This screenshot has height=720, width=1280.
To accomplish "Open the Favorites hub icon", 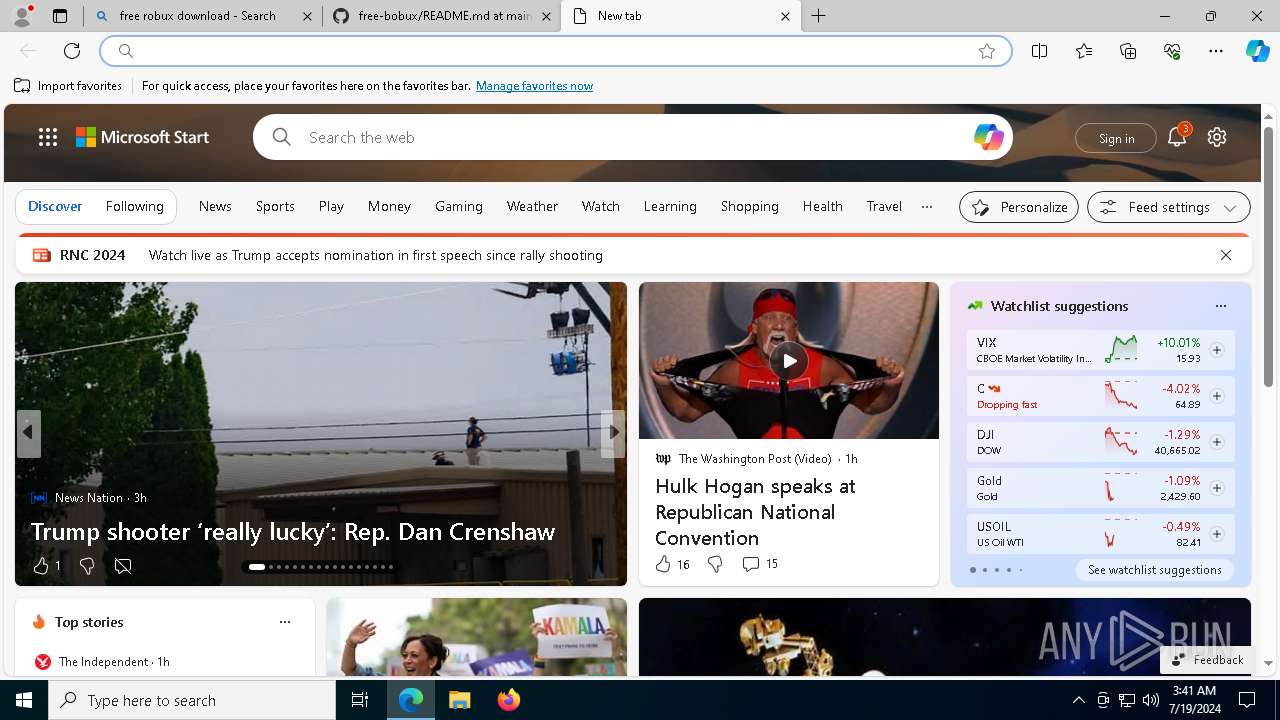I will [x=1084, y=51].
